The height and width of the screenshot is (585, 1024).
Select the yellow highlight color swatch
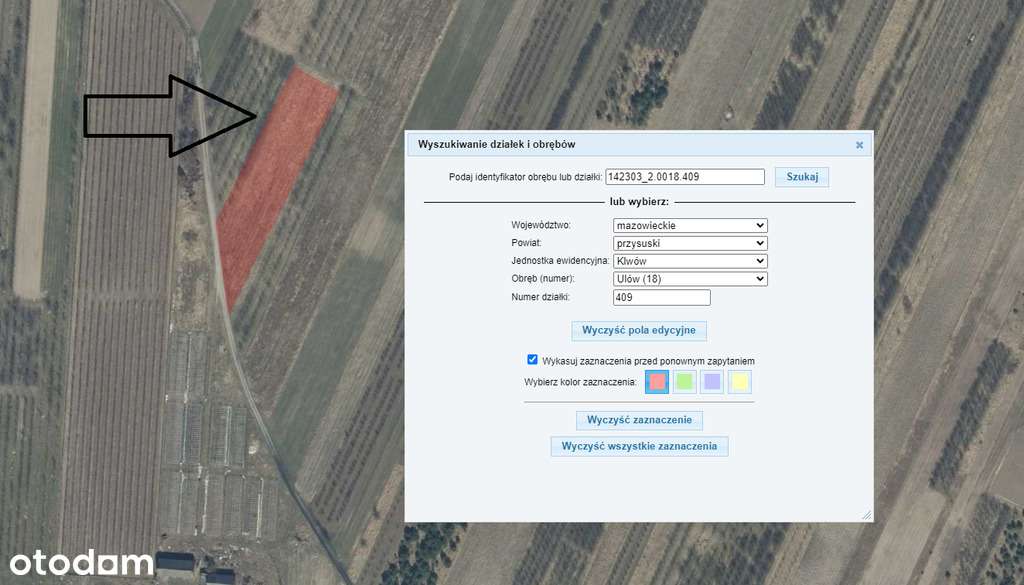[739, 382]
